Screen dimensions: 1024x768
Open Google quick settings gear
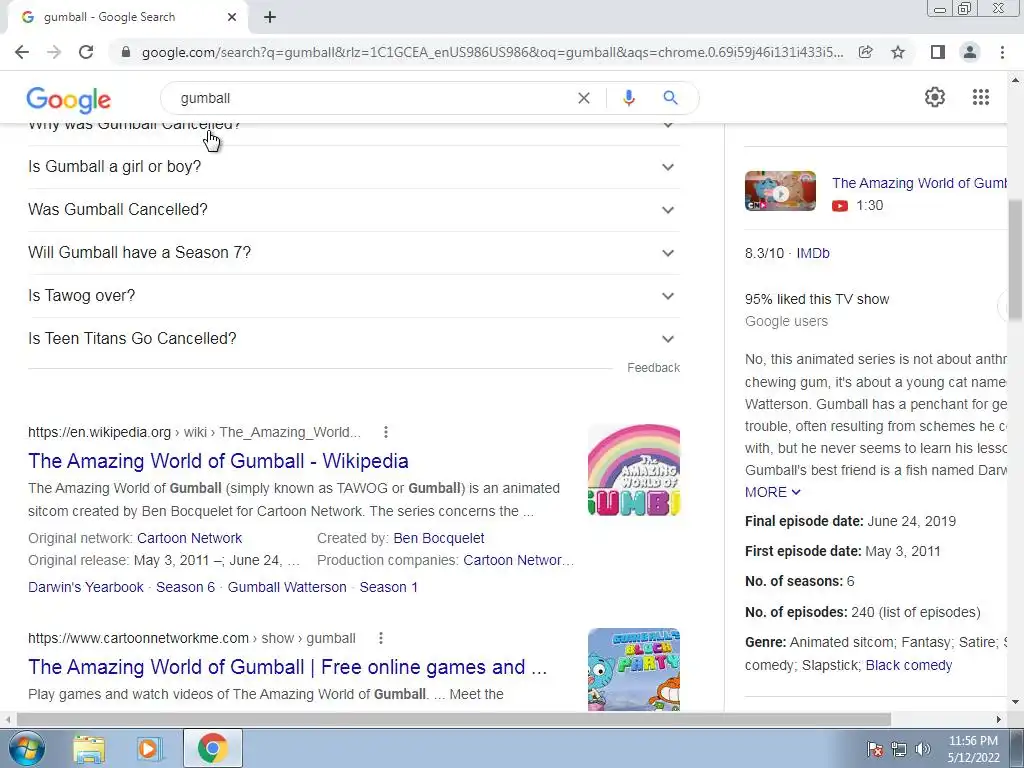935,97
